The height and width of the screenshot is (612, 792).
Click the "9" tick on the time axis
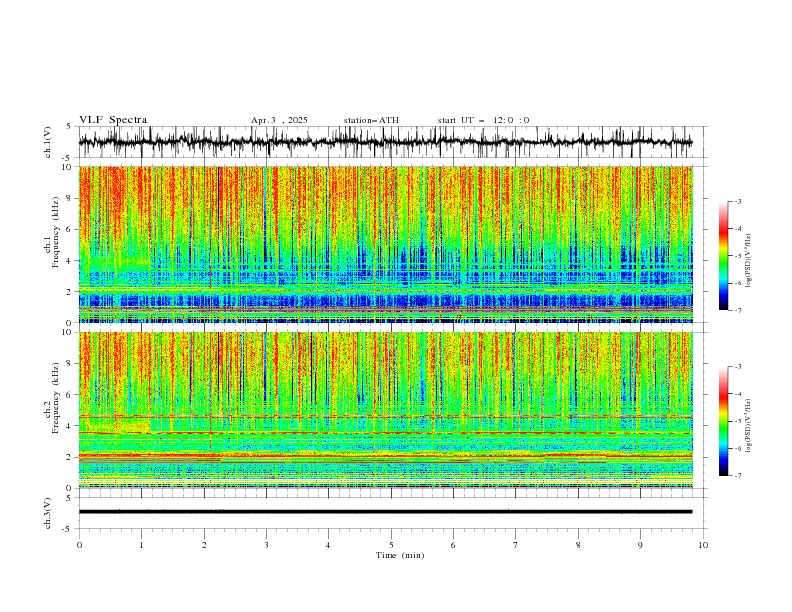pos(640,545)
